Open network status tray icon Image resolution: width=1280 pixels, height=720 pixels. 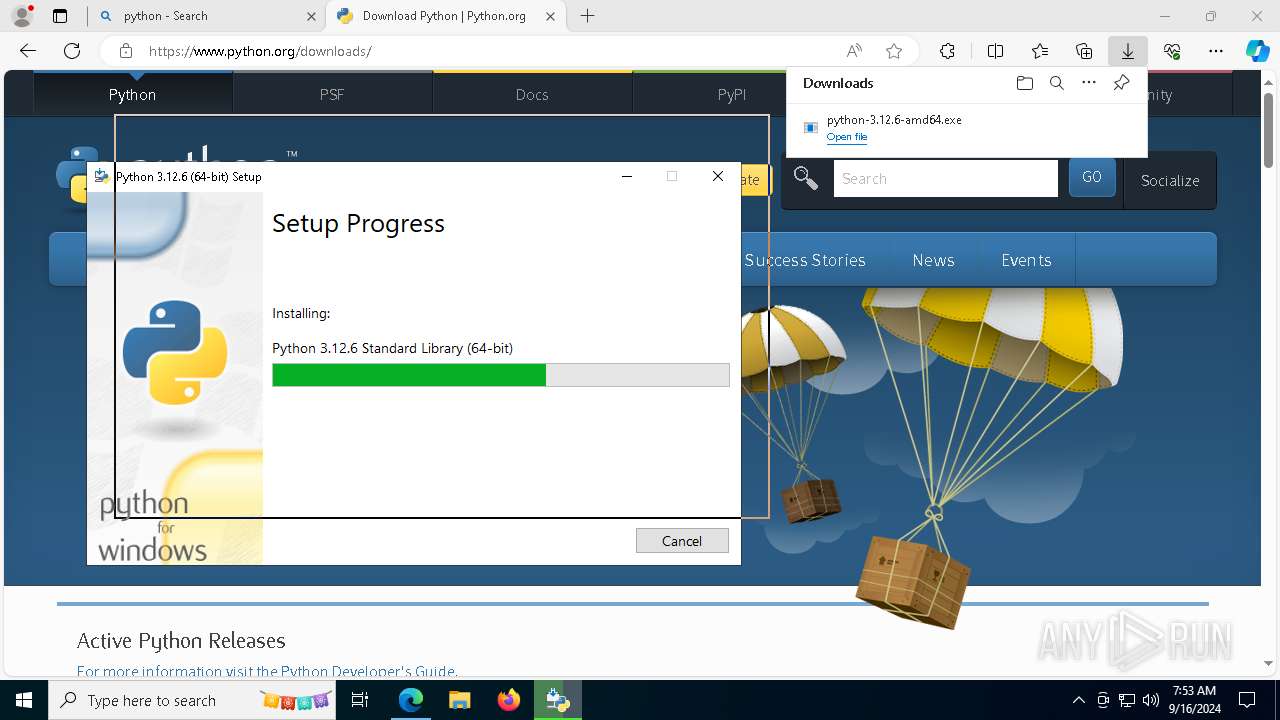1127,700
